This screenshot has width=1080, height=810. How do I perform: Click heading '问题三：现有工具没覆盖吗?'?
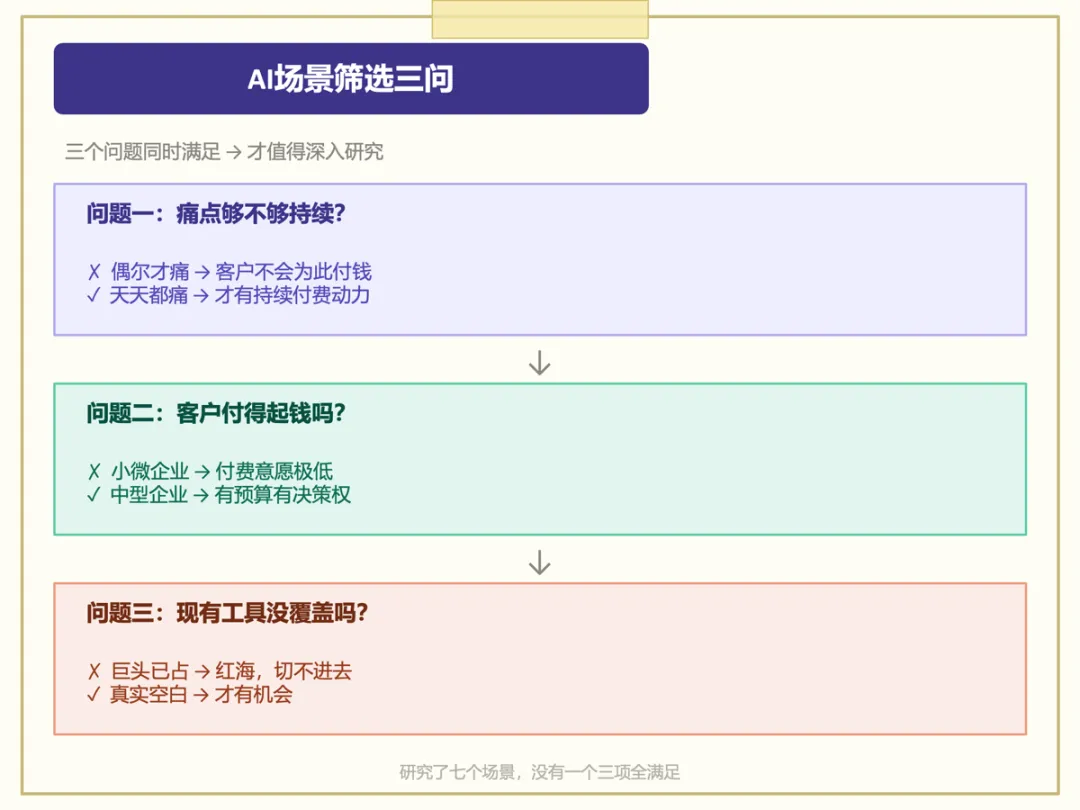[227, 613]
